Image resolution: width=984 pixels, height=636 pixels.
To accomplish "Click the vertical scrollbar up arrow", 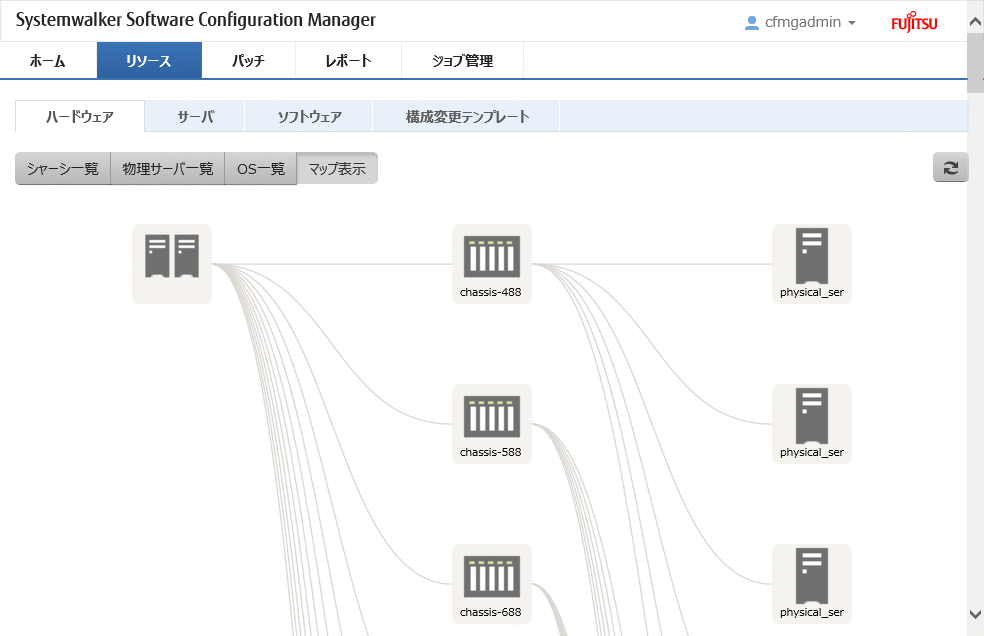I will 975,22.
